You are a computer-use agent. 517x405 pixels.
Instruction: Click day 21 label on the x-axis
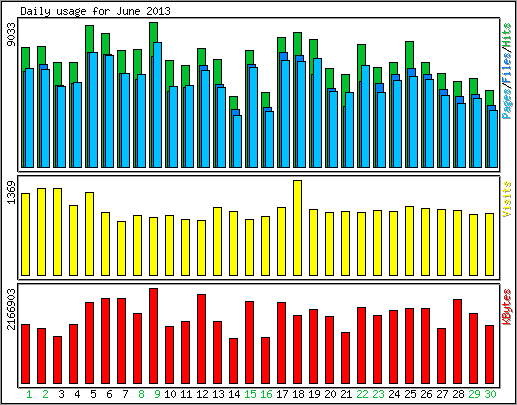tap(346, 394)
